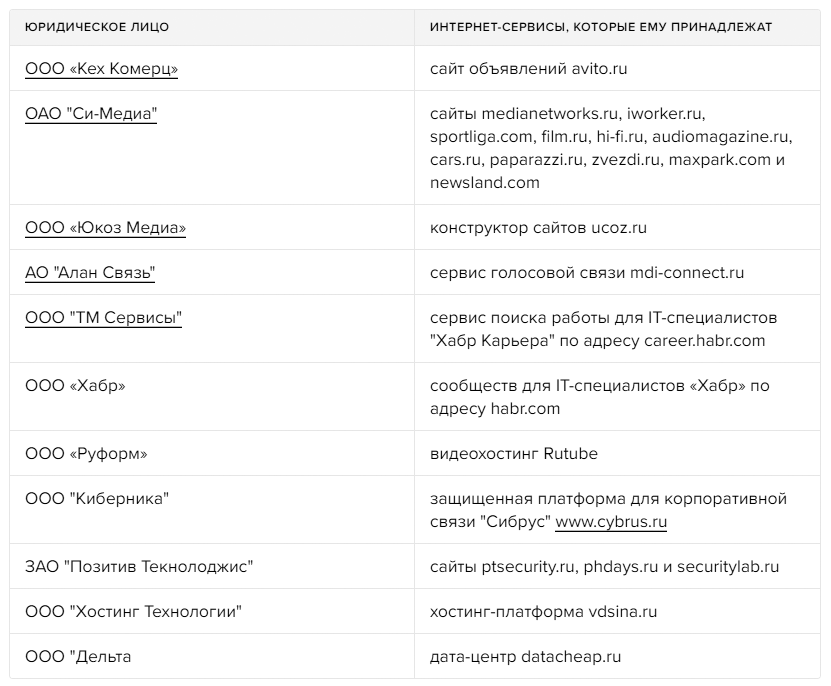This screenshot has width=831, height=686.
Task: Click the avito.ru description text
Action: (528, 69)
